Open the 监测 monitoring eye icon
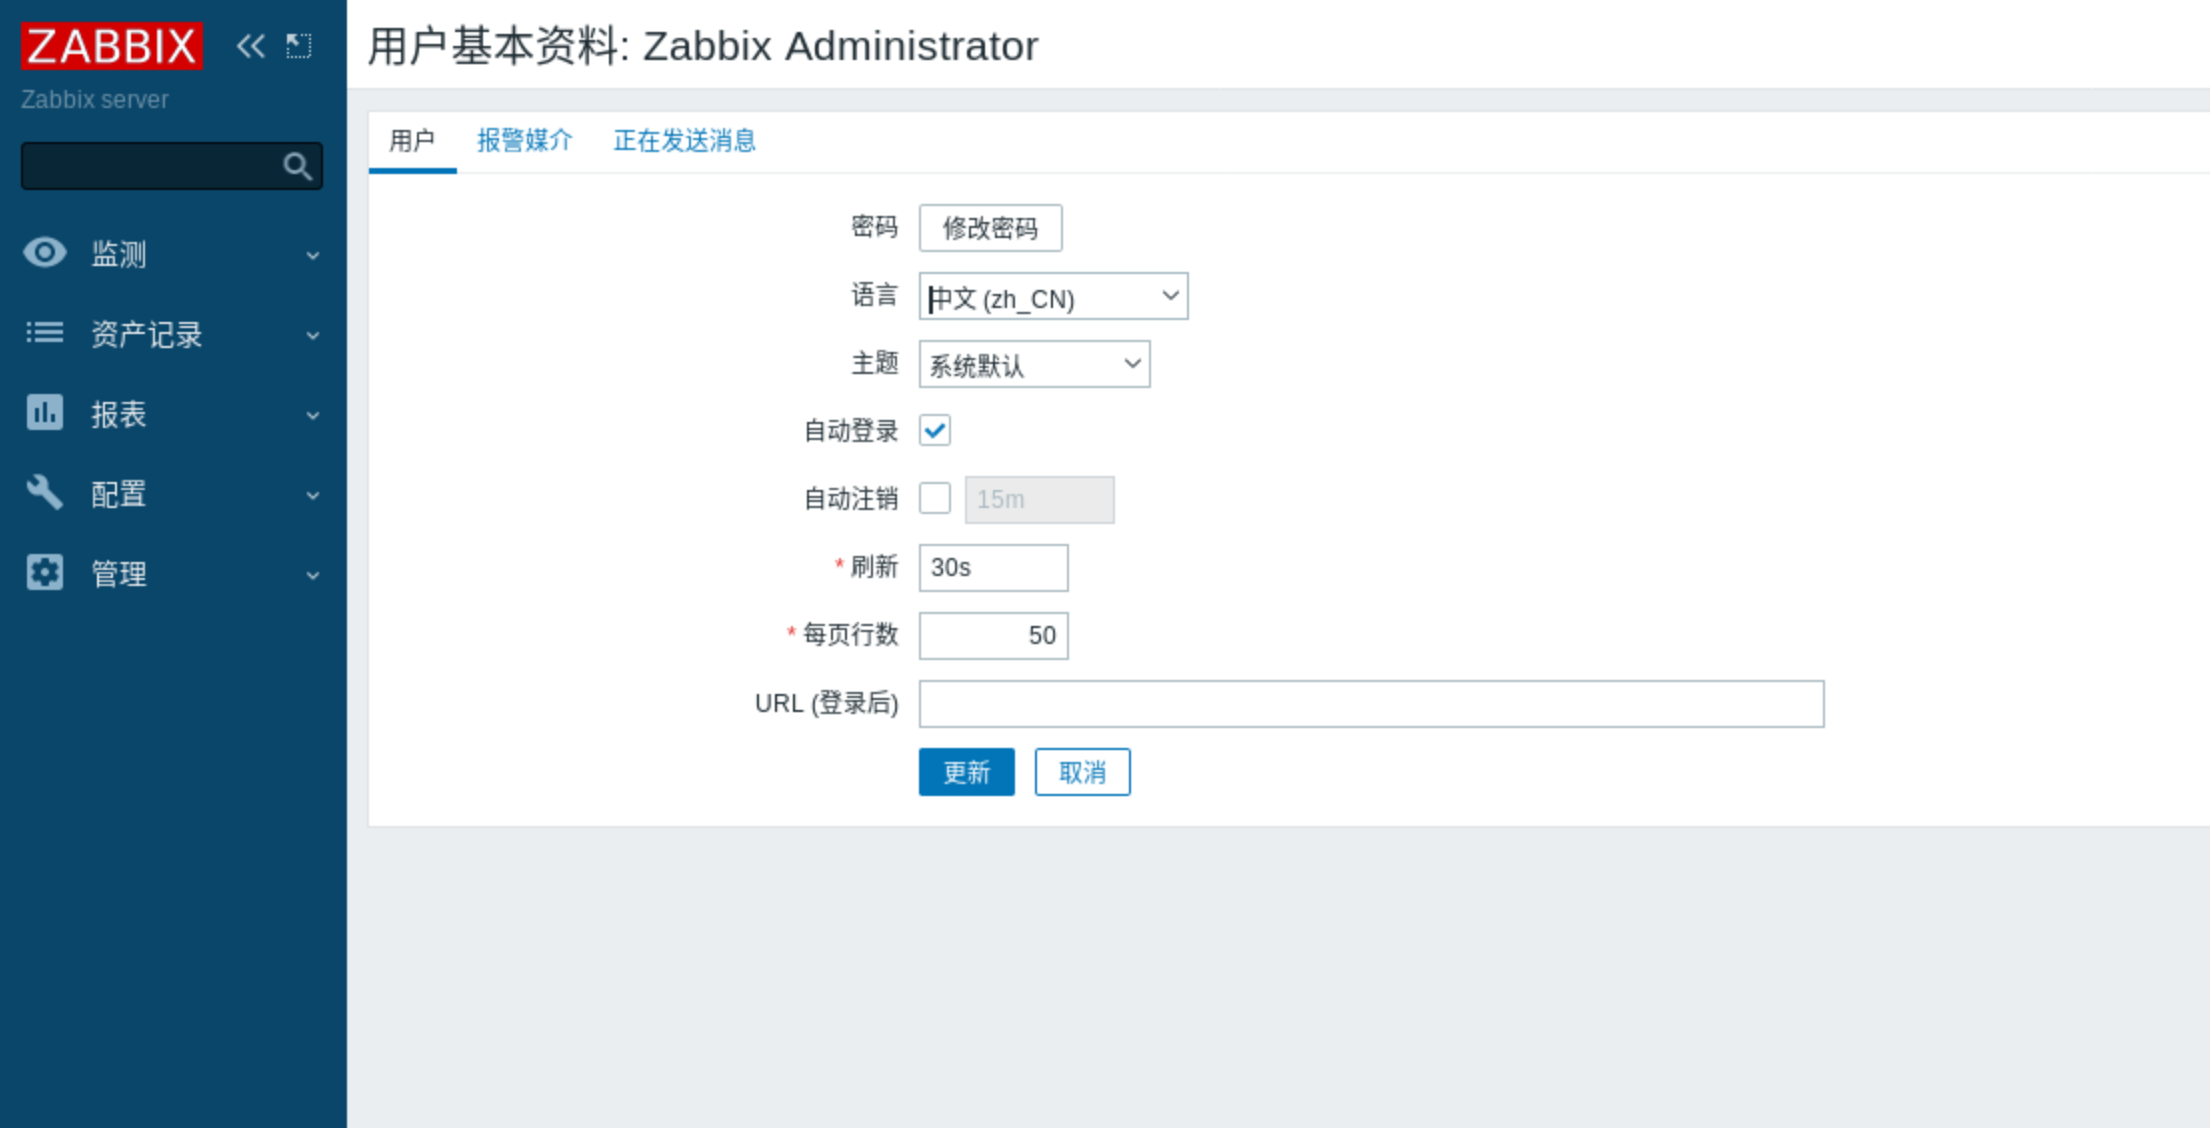This screenshot has height=1128, width=2210. [x=44, y=253]
